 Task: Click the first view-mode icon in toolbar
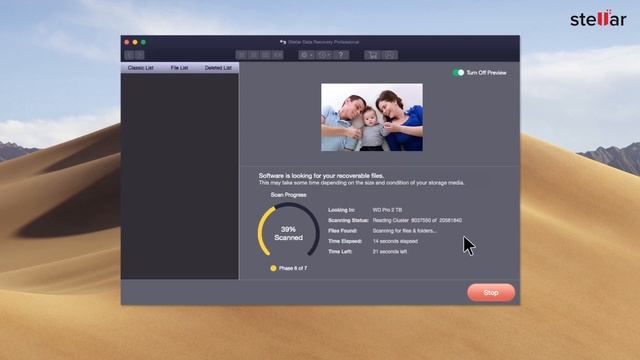[x=242, y=55]
